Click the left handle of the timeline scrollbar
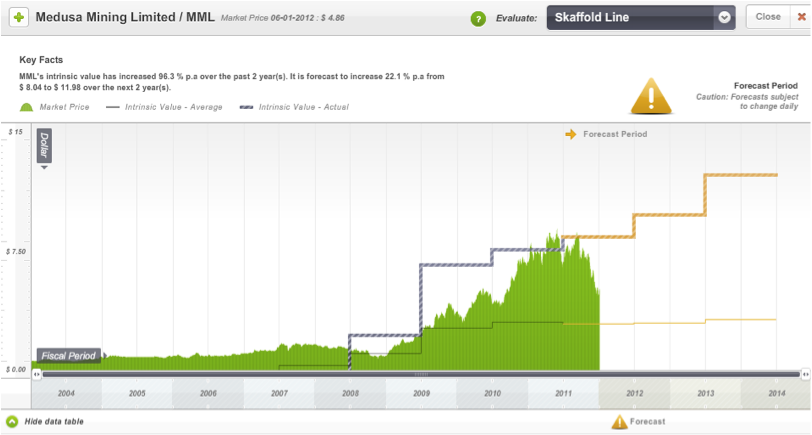Viewport: 812px width, 435px height. 36,374
